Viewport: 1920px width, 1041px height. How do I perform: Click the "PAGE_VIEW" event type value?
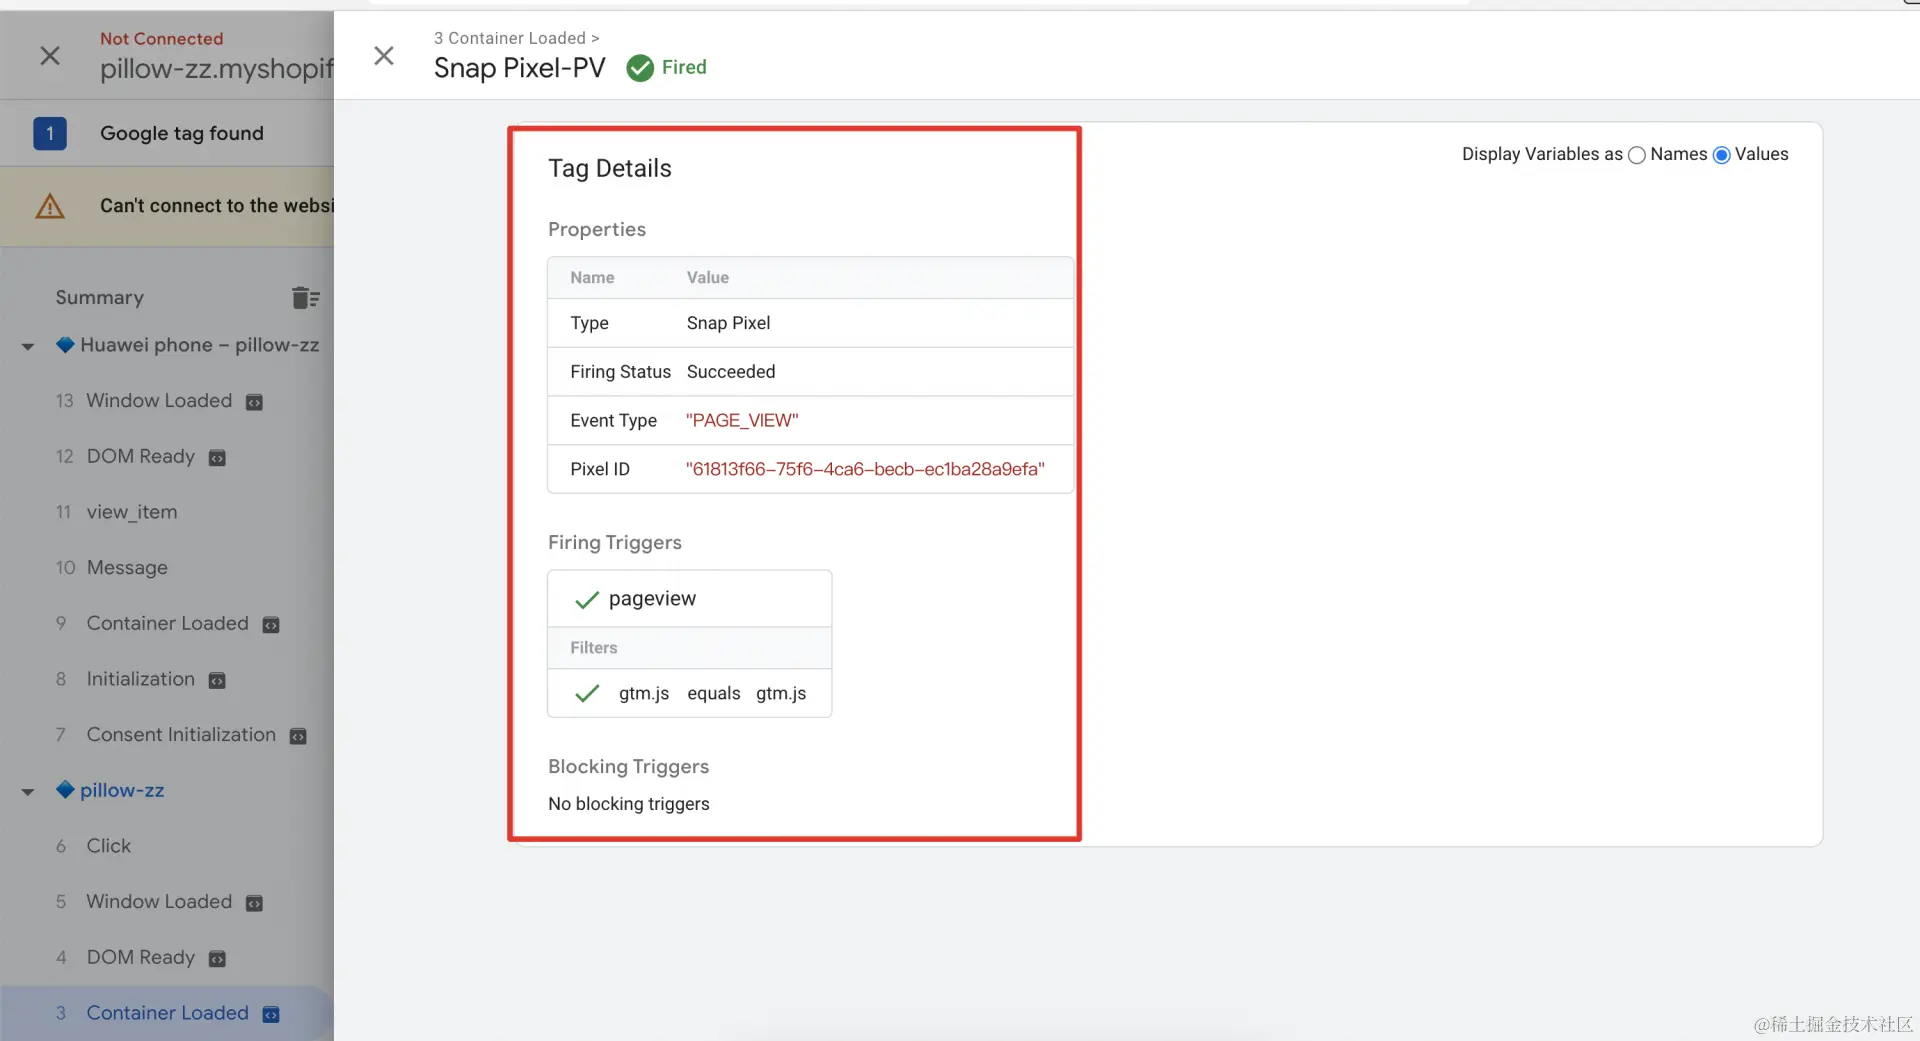coord(742,421)
